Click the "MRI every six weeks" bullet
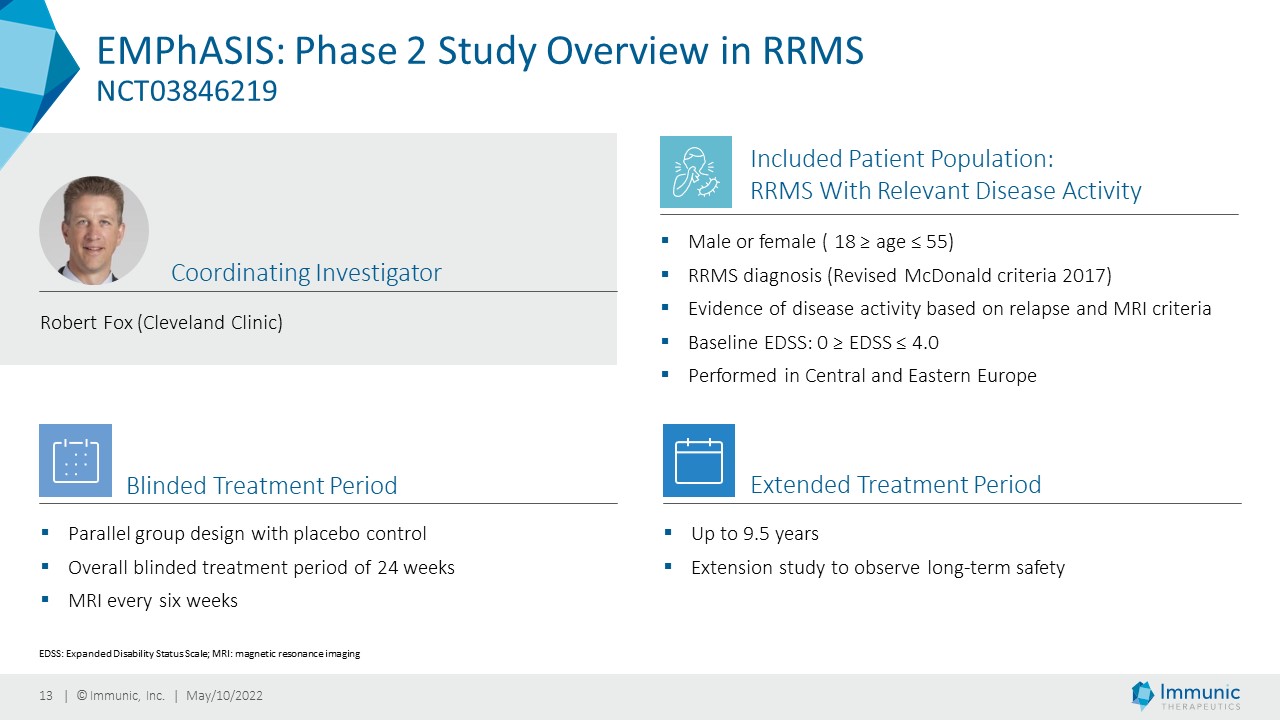 140,601
